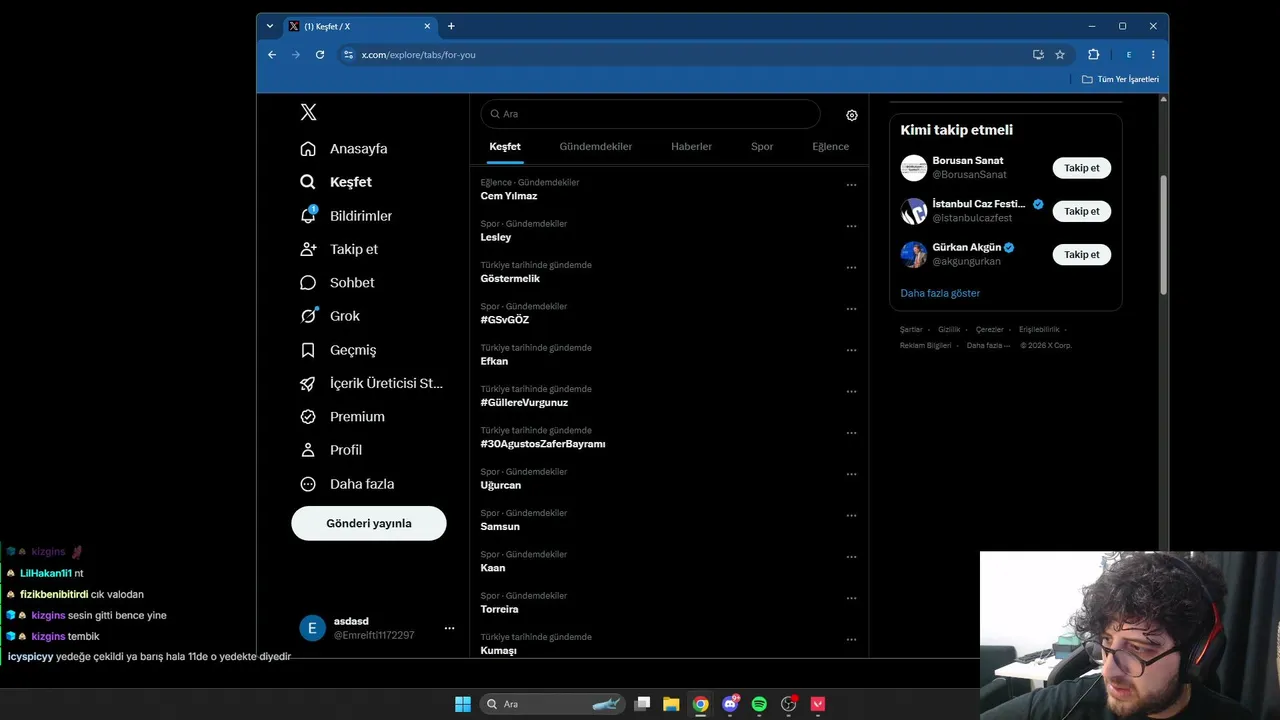Open the Gizlilik footer link

coord(949,329)
